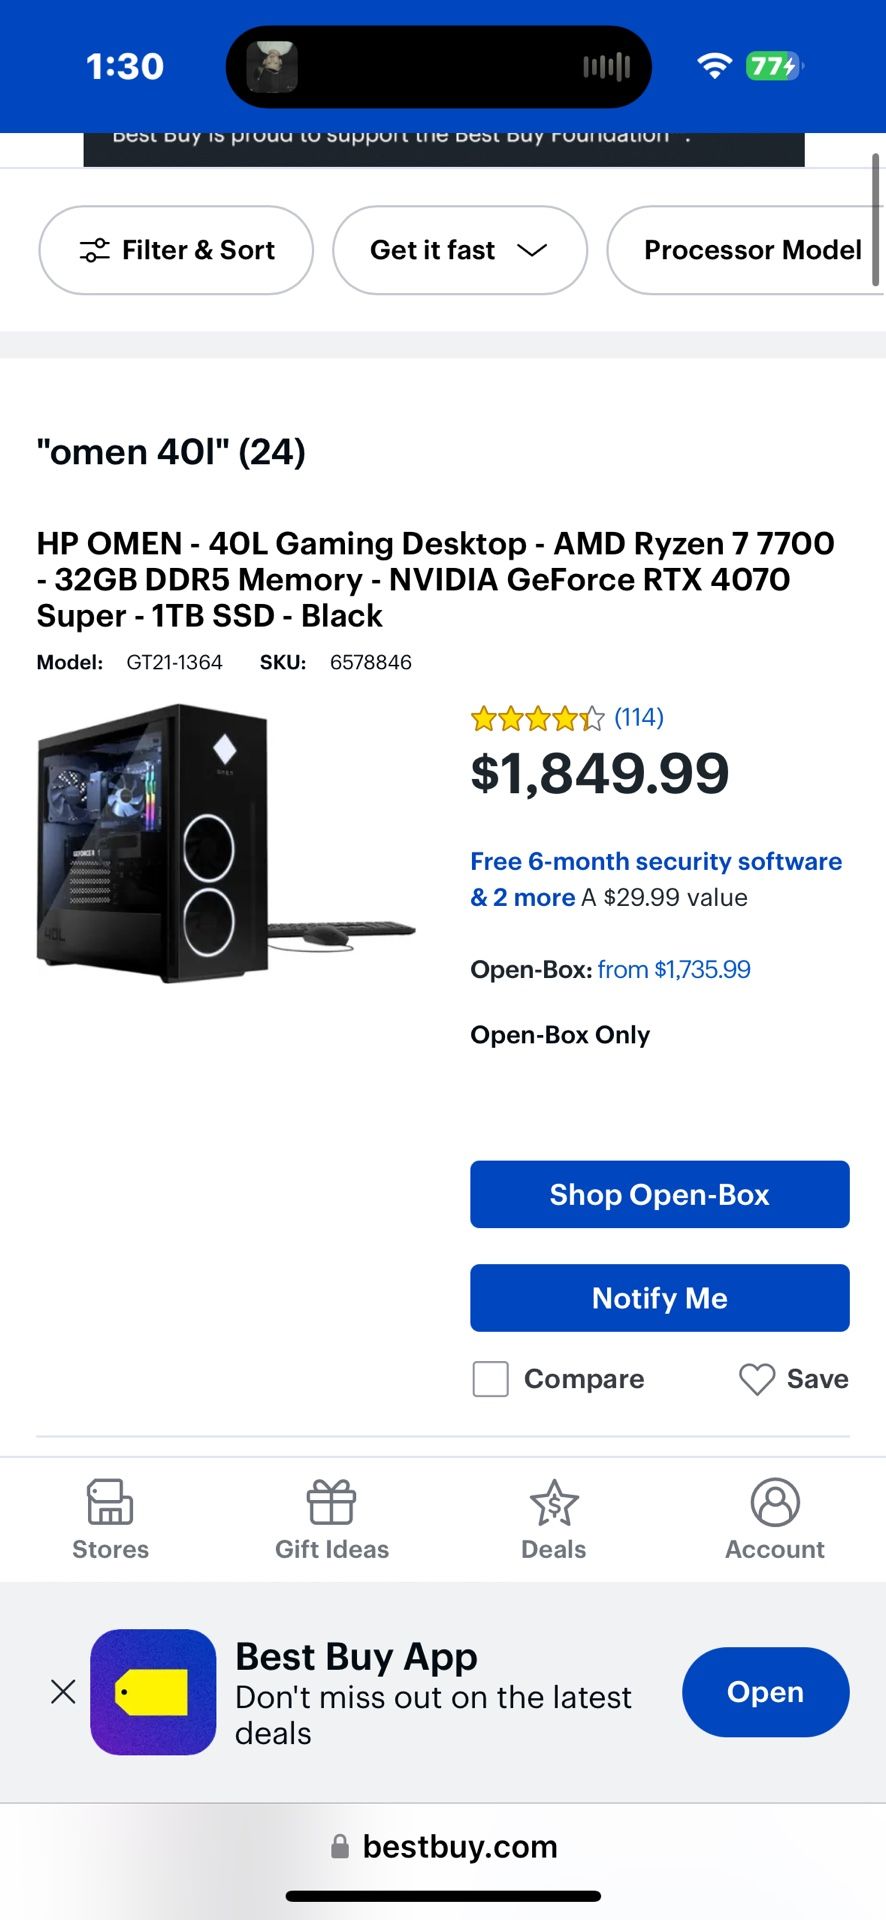Tap the bestbuy.com address bar
The height and width of the screenshot is (1920, 886).
[x=459, y=1846]
